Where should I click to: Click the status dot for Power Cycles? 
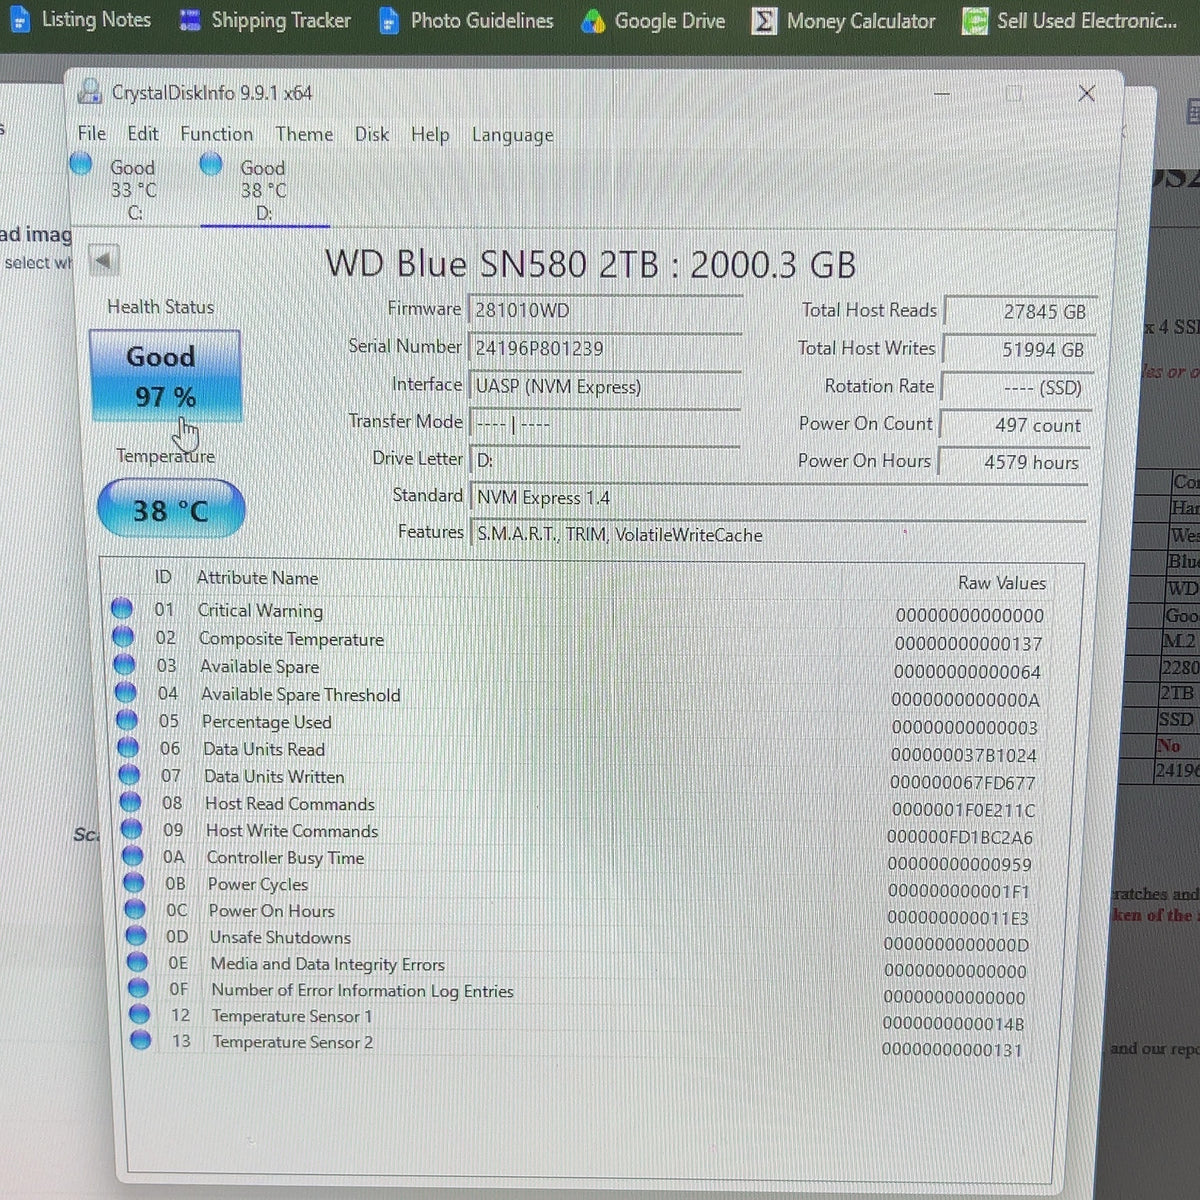click(x=134, y=882)
